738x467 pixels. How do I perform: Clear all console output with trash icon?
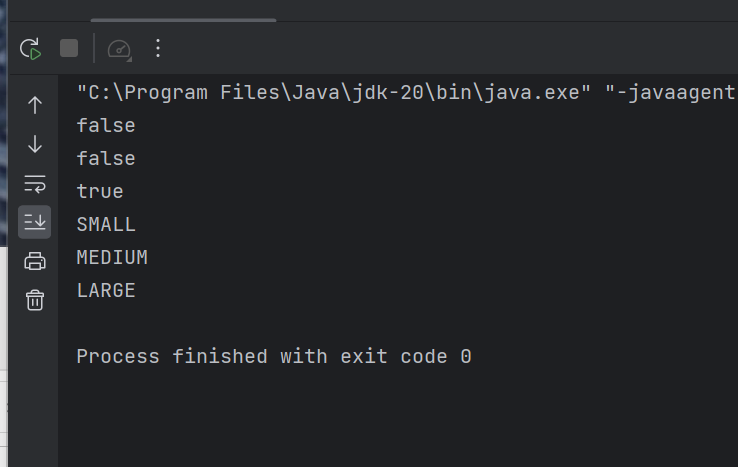[35, 300]
